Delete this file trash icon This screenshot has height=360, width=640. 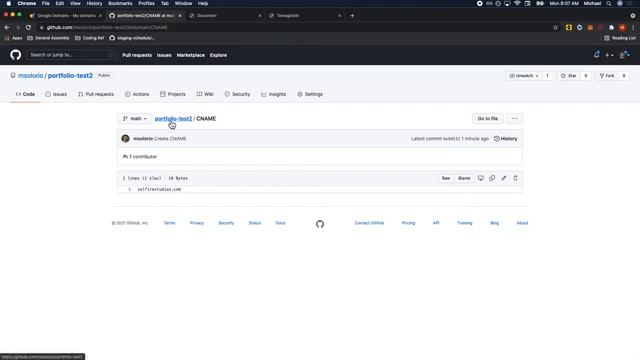pos(515,178)
